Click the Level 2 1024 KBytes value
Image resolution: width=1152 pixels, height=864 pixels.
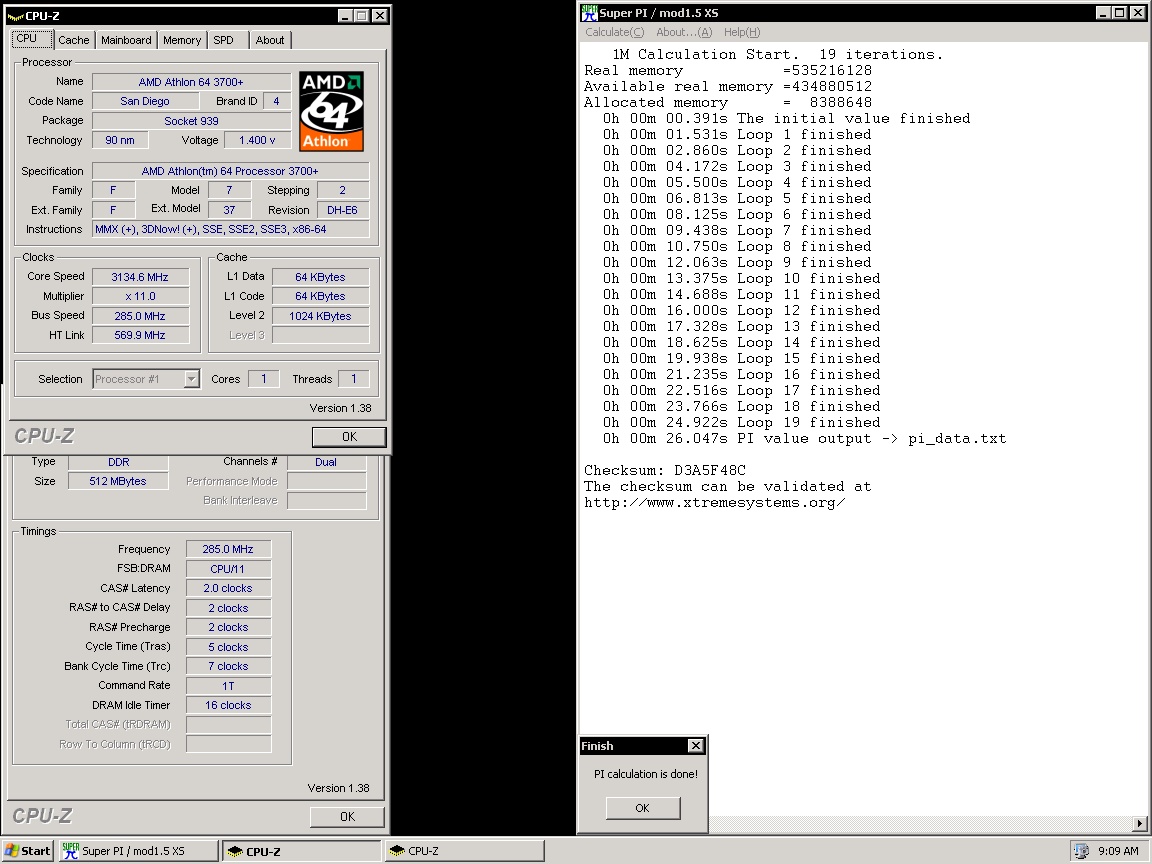(320, 316)
